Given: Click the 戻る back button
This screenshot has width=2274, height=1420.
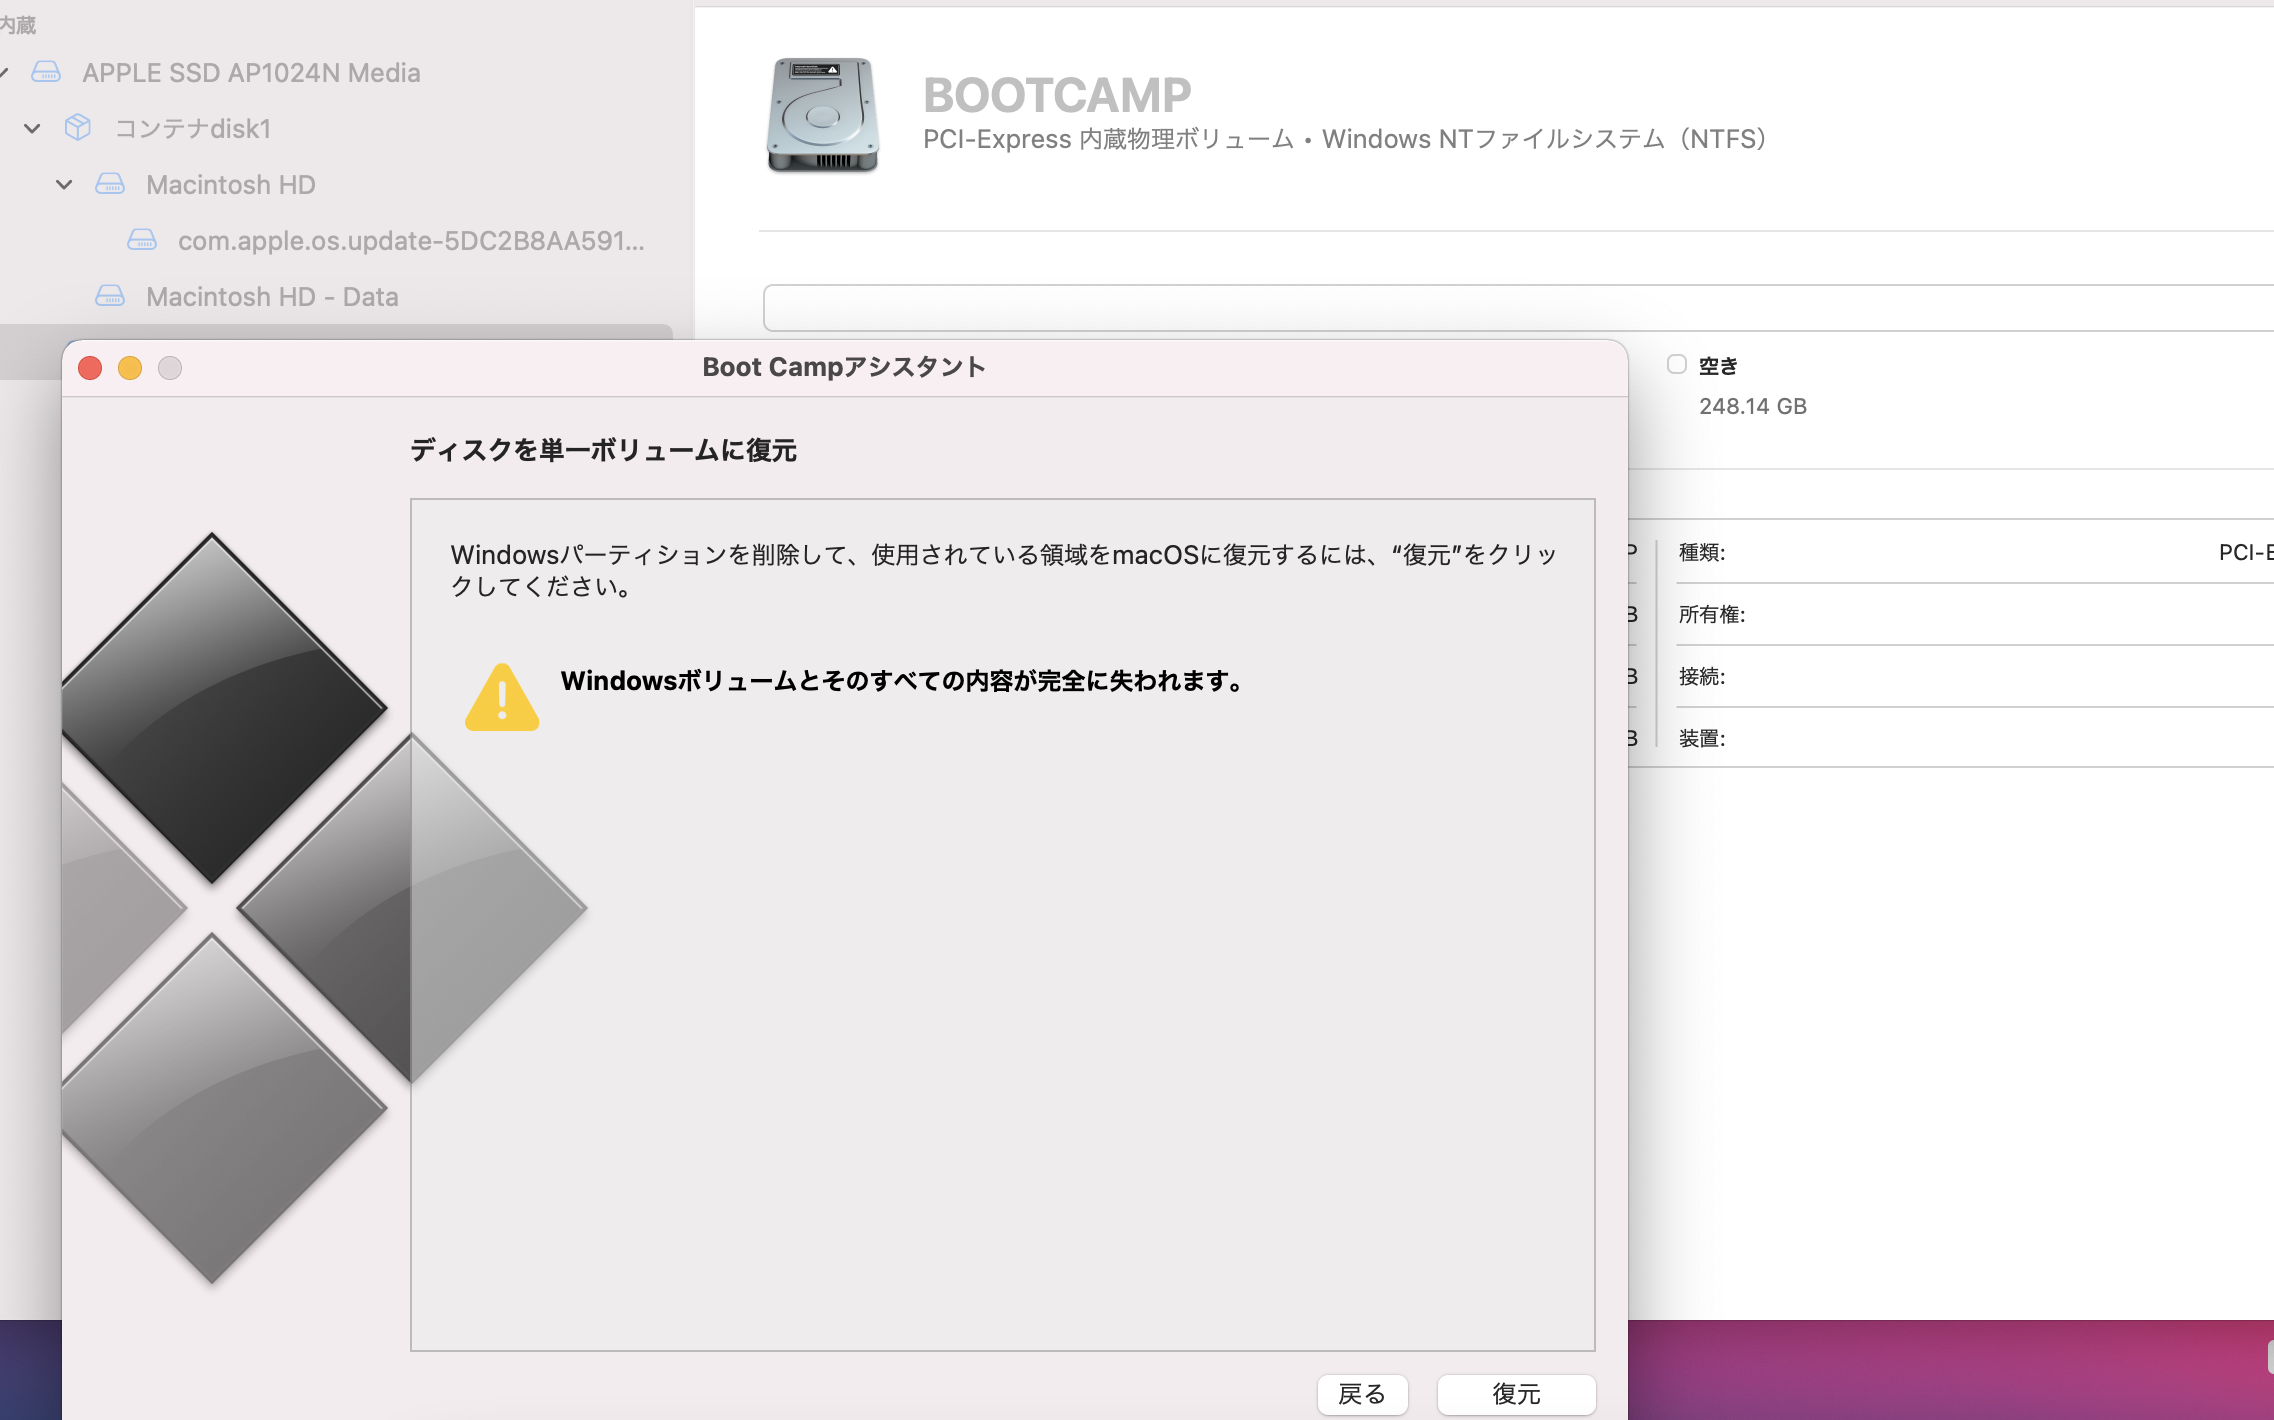Looking at the screenshot, I should coord(1362,1393).
